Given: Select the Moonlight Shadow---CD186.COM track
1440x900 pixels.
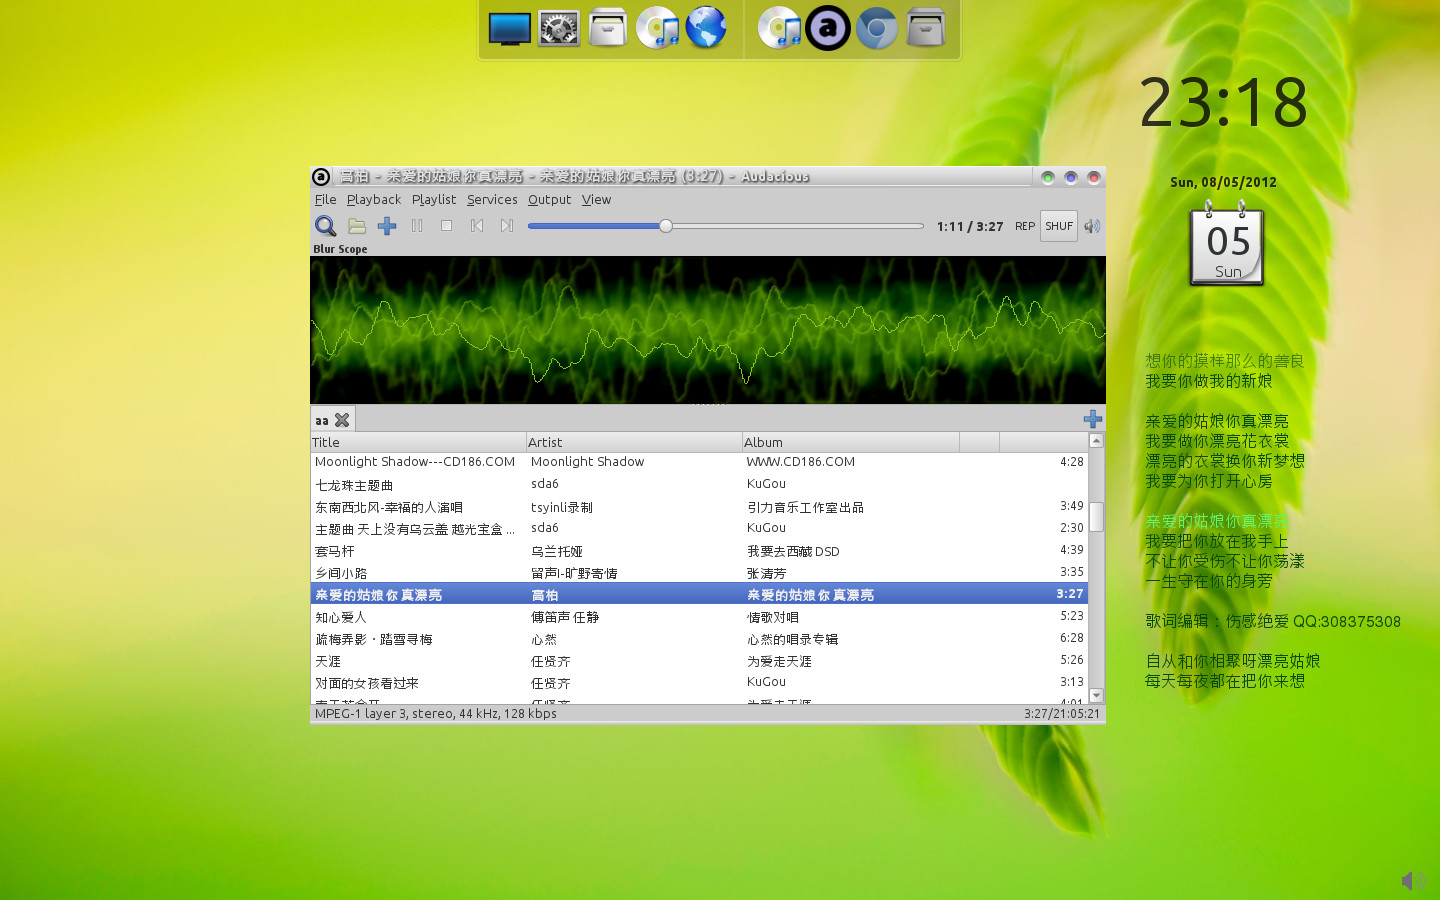Looking at the screenshot, I should [699, 462].
